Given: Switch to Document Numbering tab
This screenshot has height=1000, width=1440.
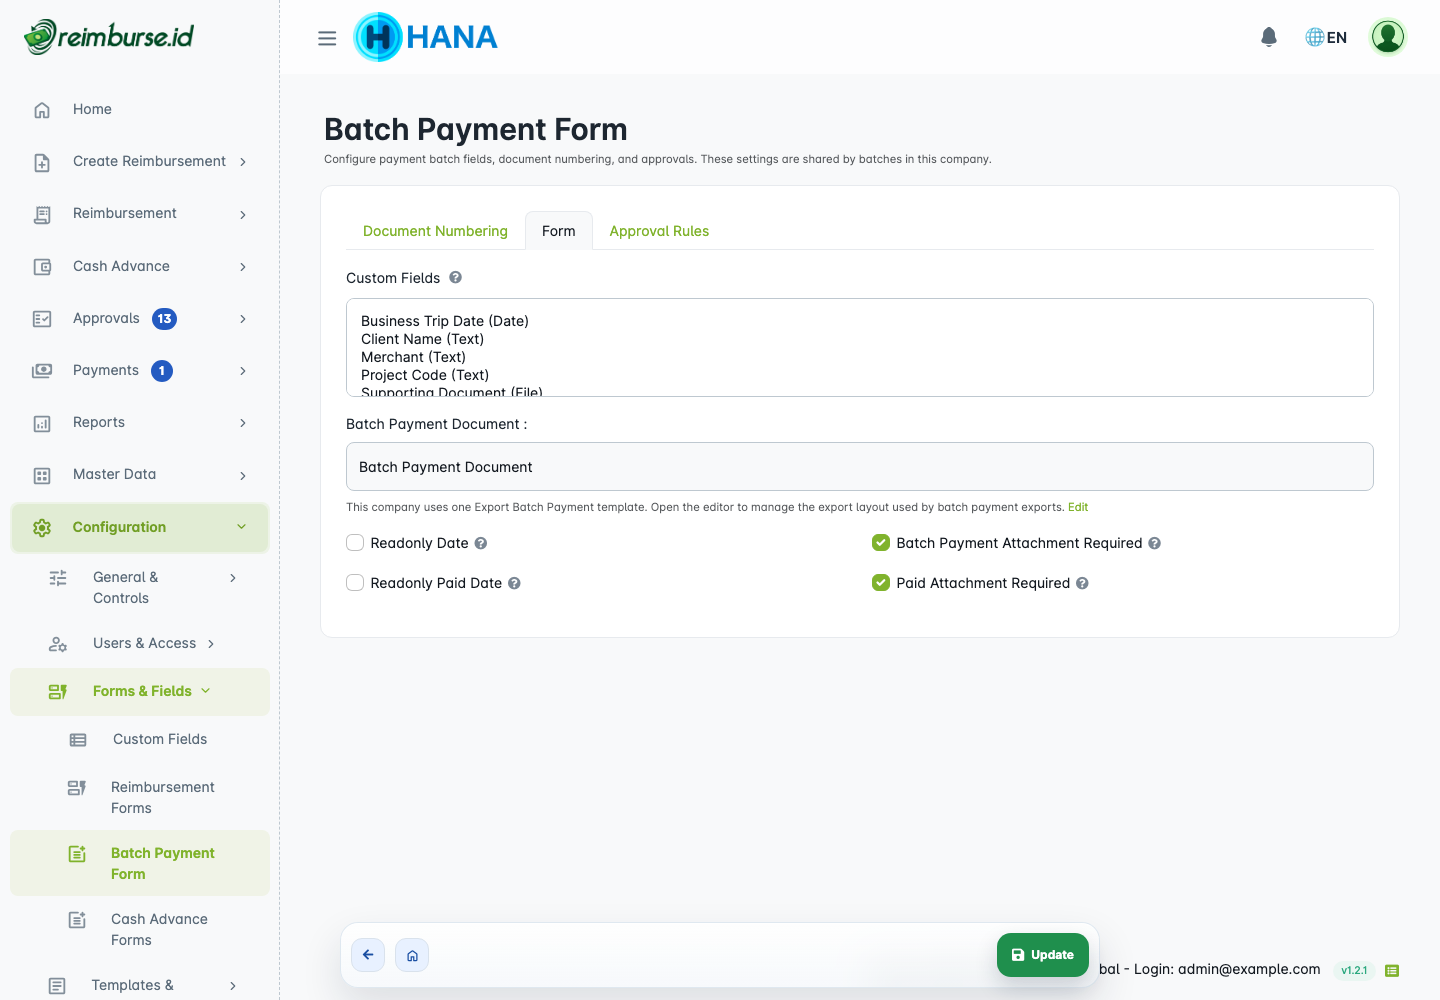Looking at the screenshot, I should [x=435, y=231].
